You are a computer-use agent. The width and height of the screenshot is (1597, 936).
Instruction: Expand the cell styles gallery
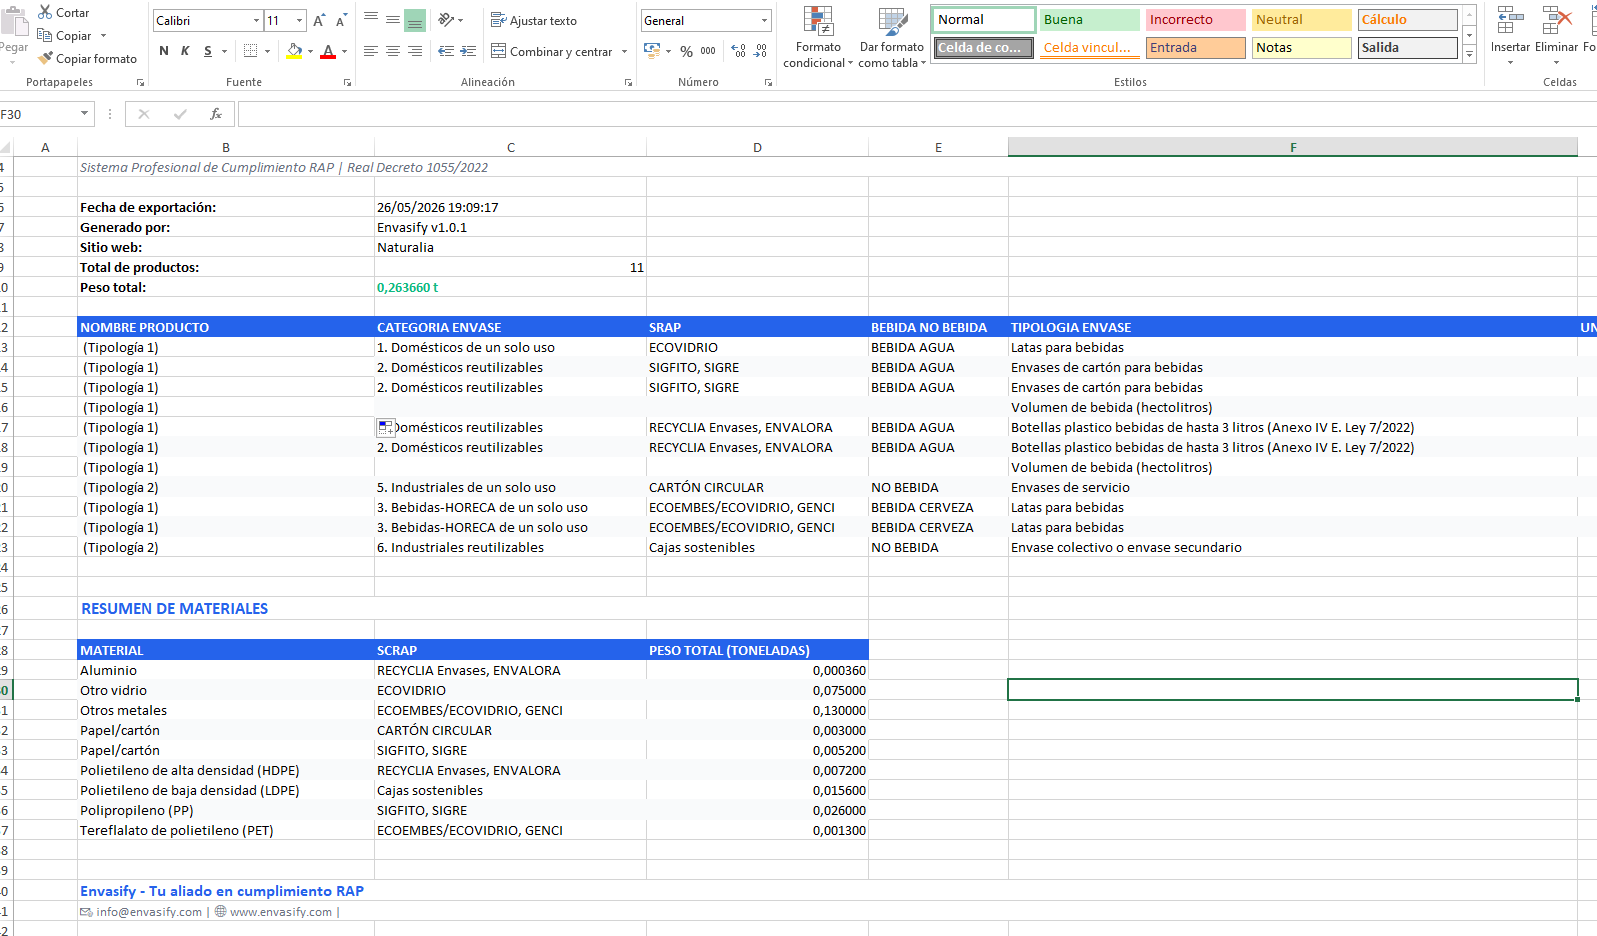tap(1469, 56)
